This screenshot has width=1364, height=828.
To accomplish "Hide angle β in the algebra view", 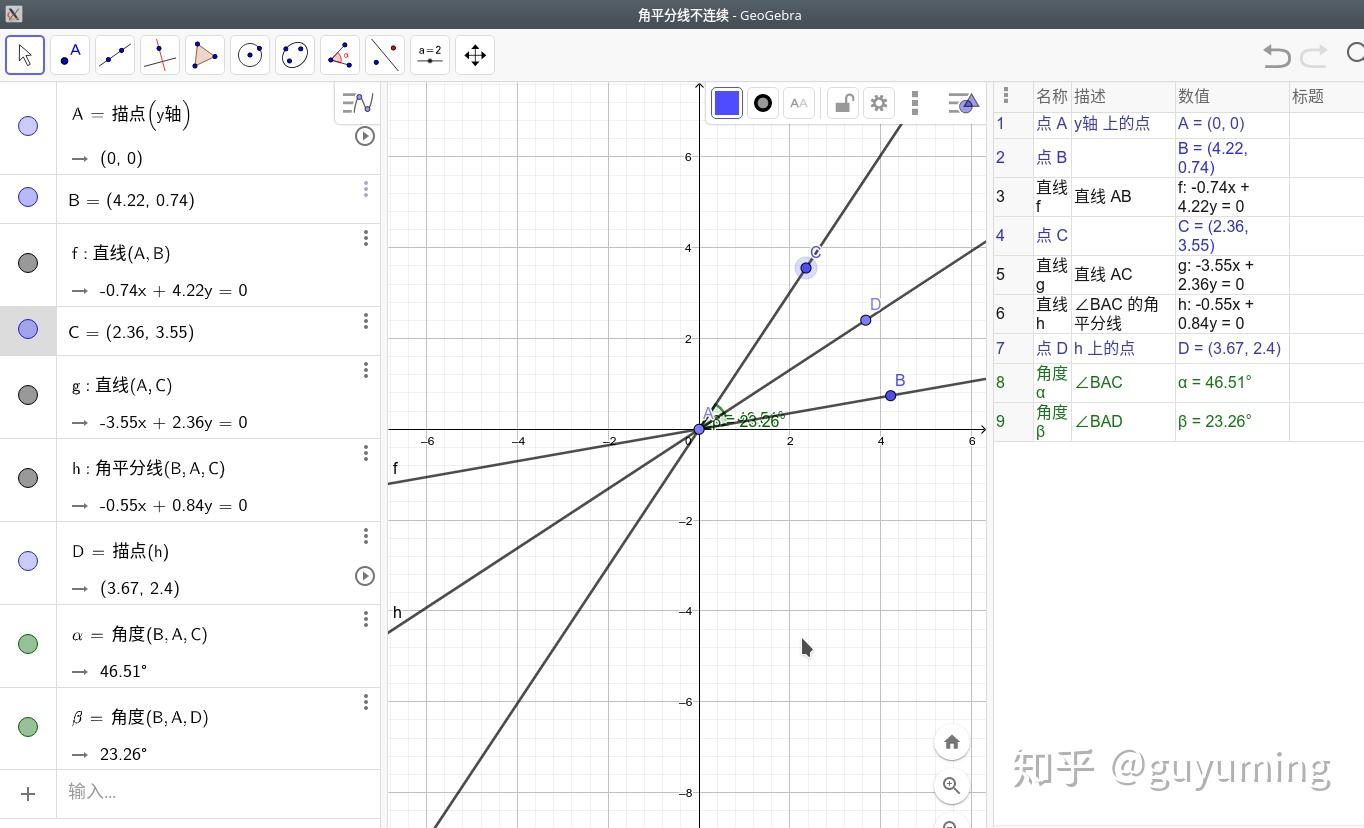I will tap(28, 727).
